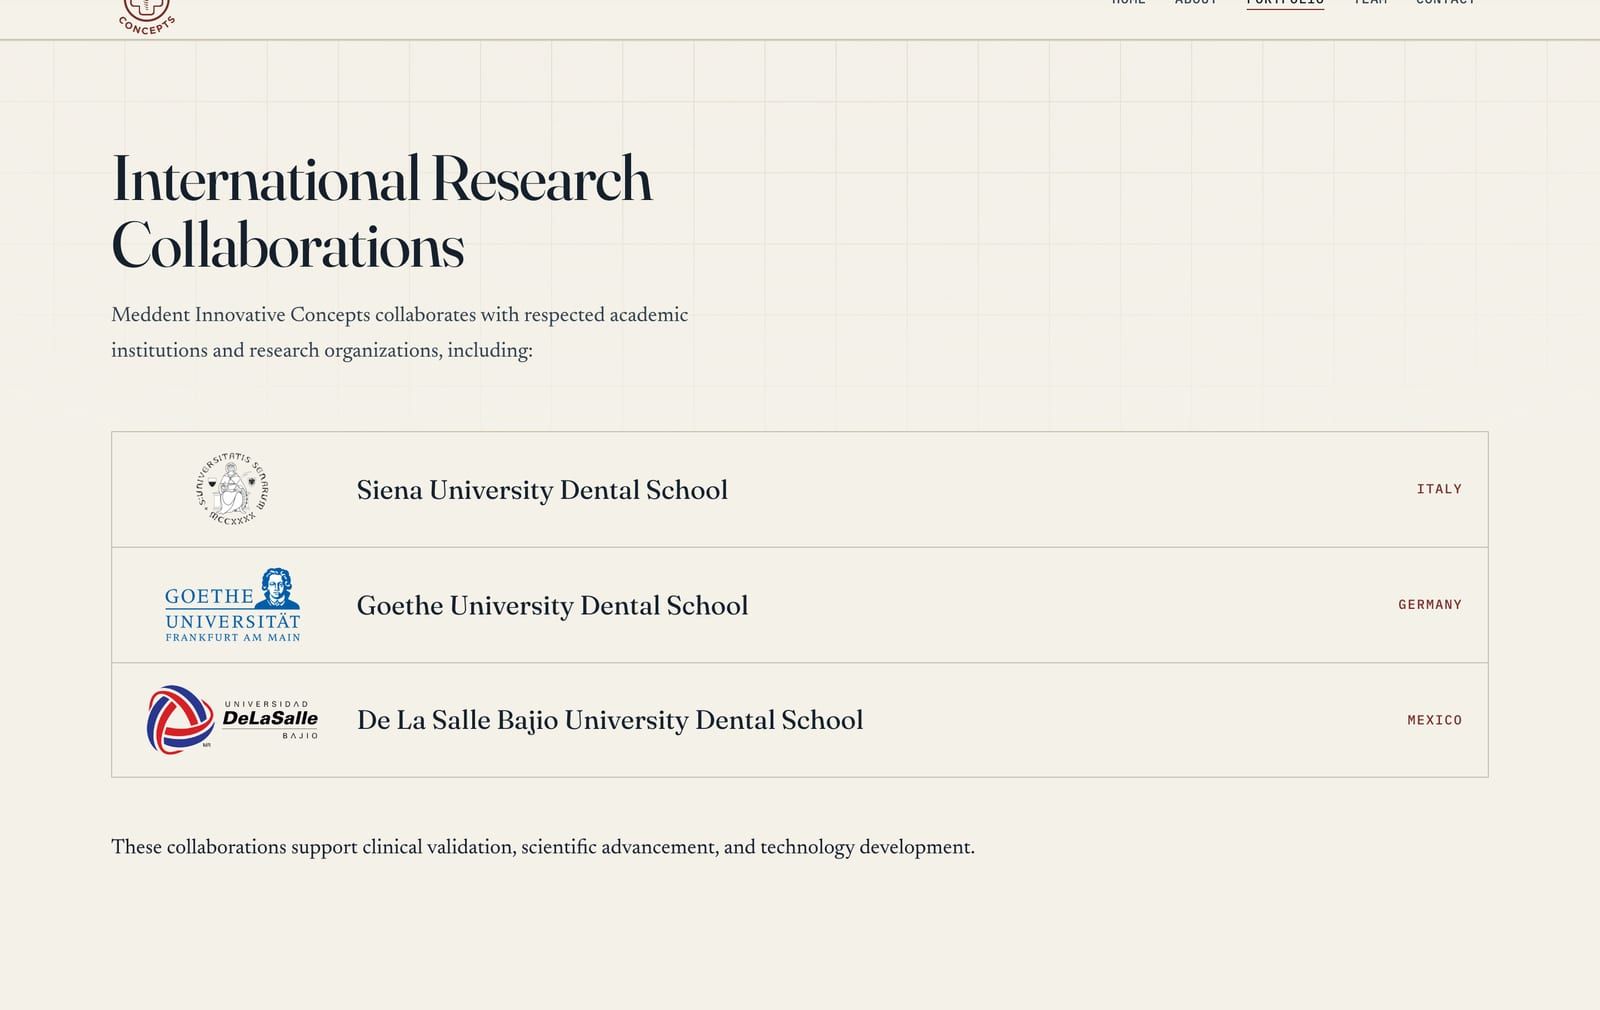Click the Meddent Concepts logo in header
This screenshot has width=1600, height=1010.
146,17
